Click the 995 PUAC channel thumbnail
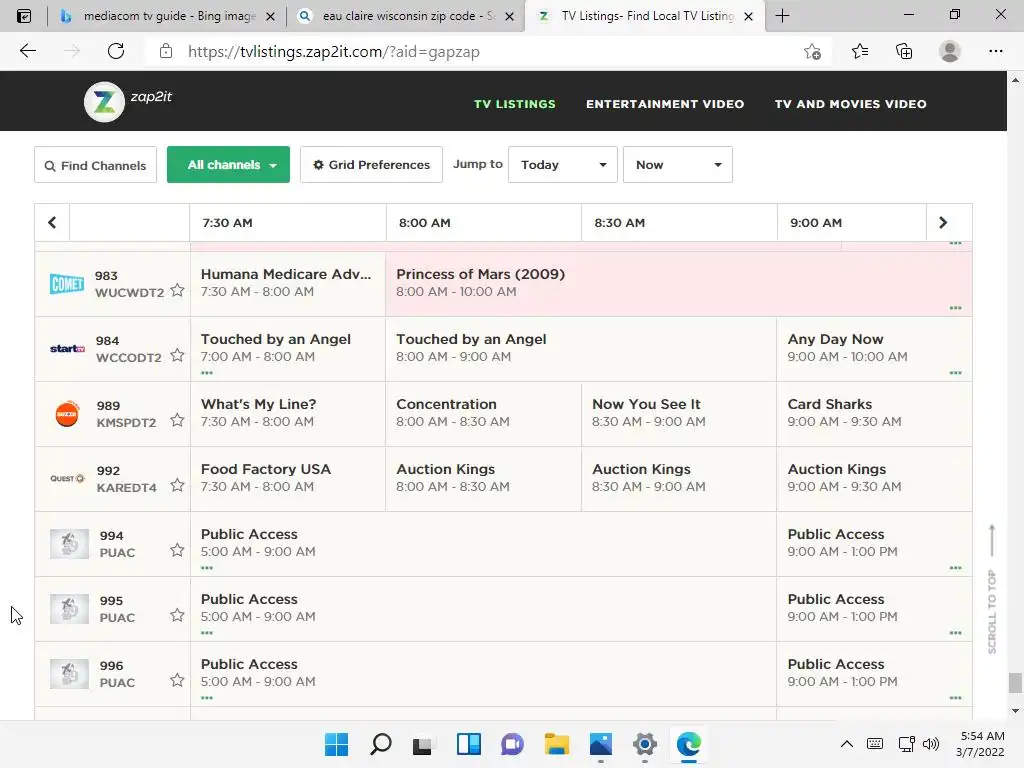 [69, 609]
